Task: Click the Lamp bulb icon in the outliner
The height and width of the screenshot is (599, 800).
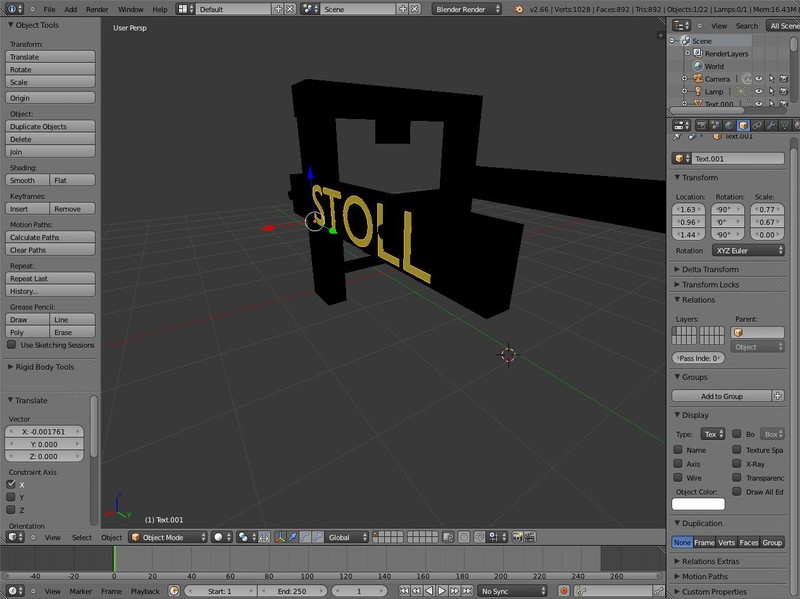Action: (x=698, y=91)
